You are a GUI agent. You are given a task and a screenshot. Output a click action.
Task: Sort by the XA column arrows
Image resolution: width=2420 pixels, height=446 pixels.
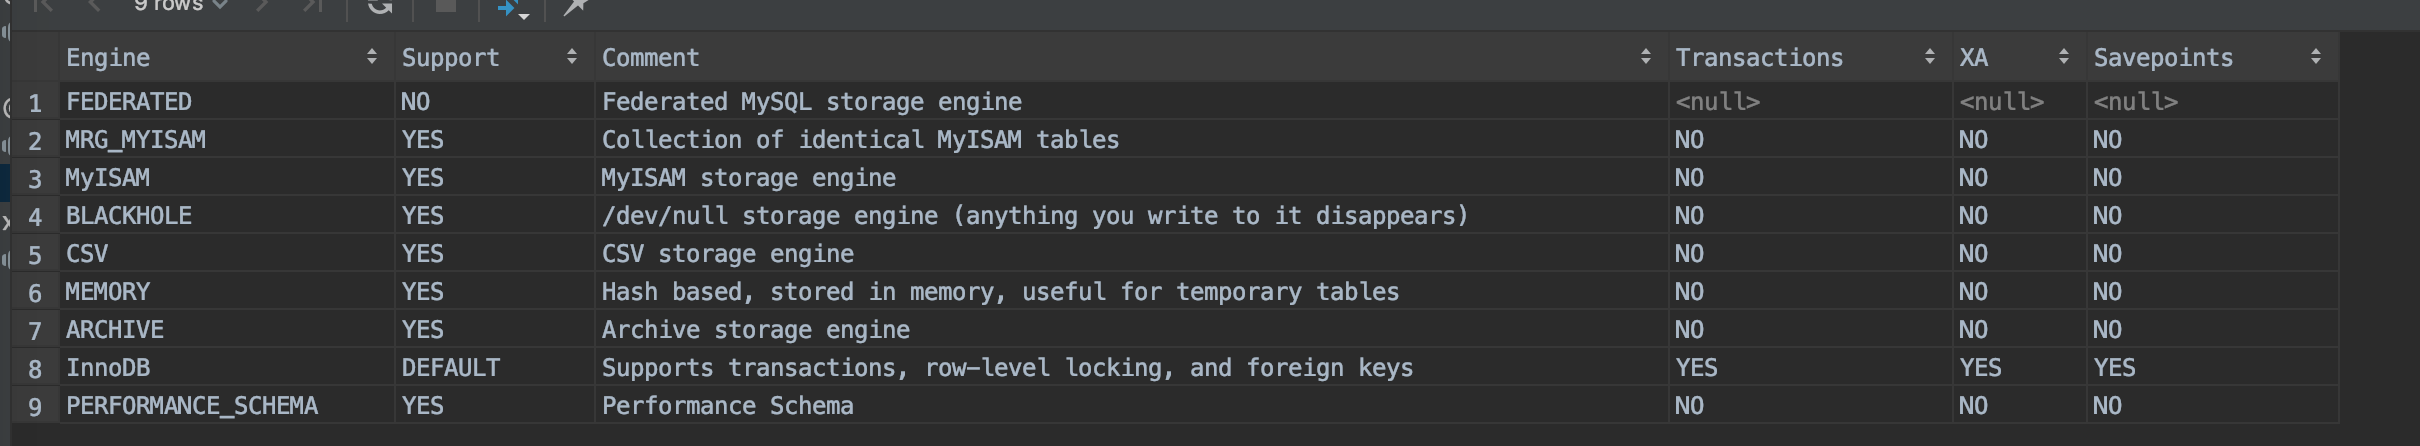[x=2064, y=57]
